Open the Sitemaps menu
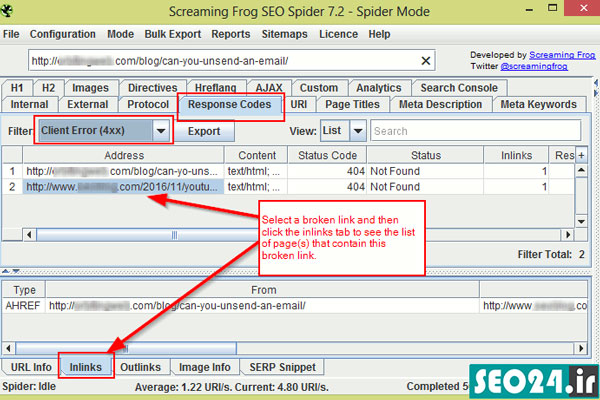600x400 pixels. 284,34
